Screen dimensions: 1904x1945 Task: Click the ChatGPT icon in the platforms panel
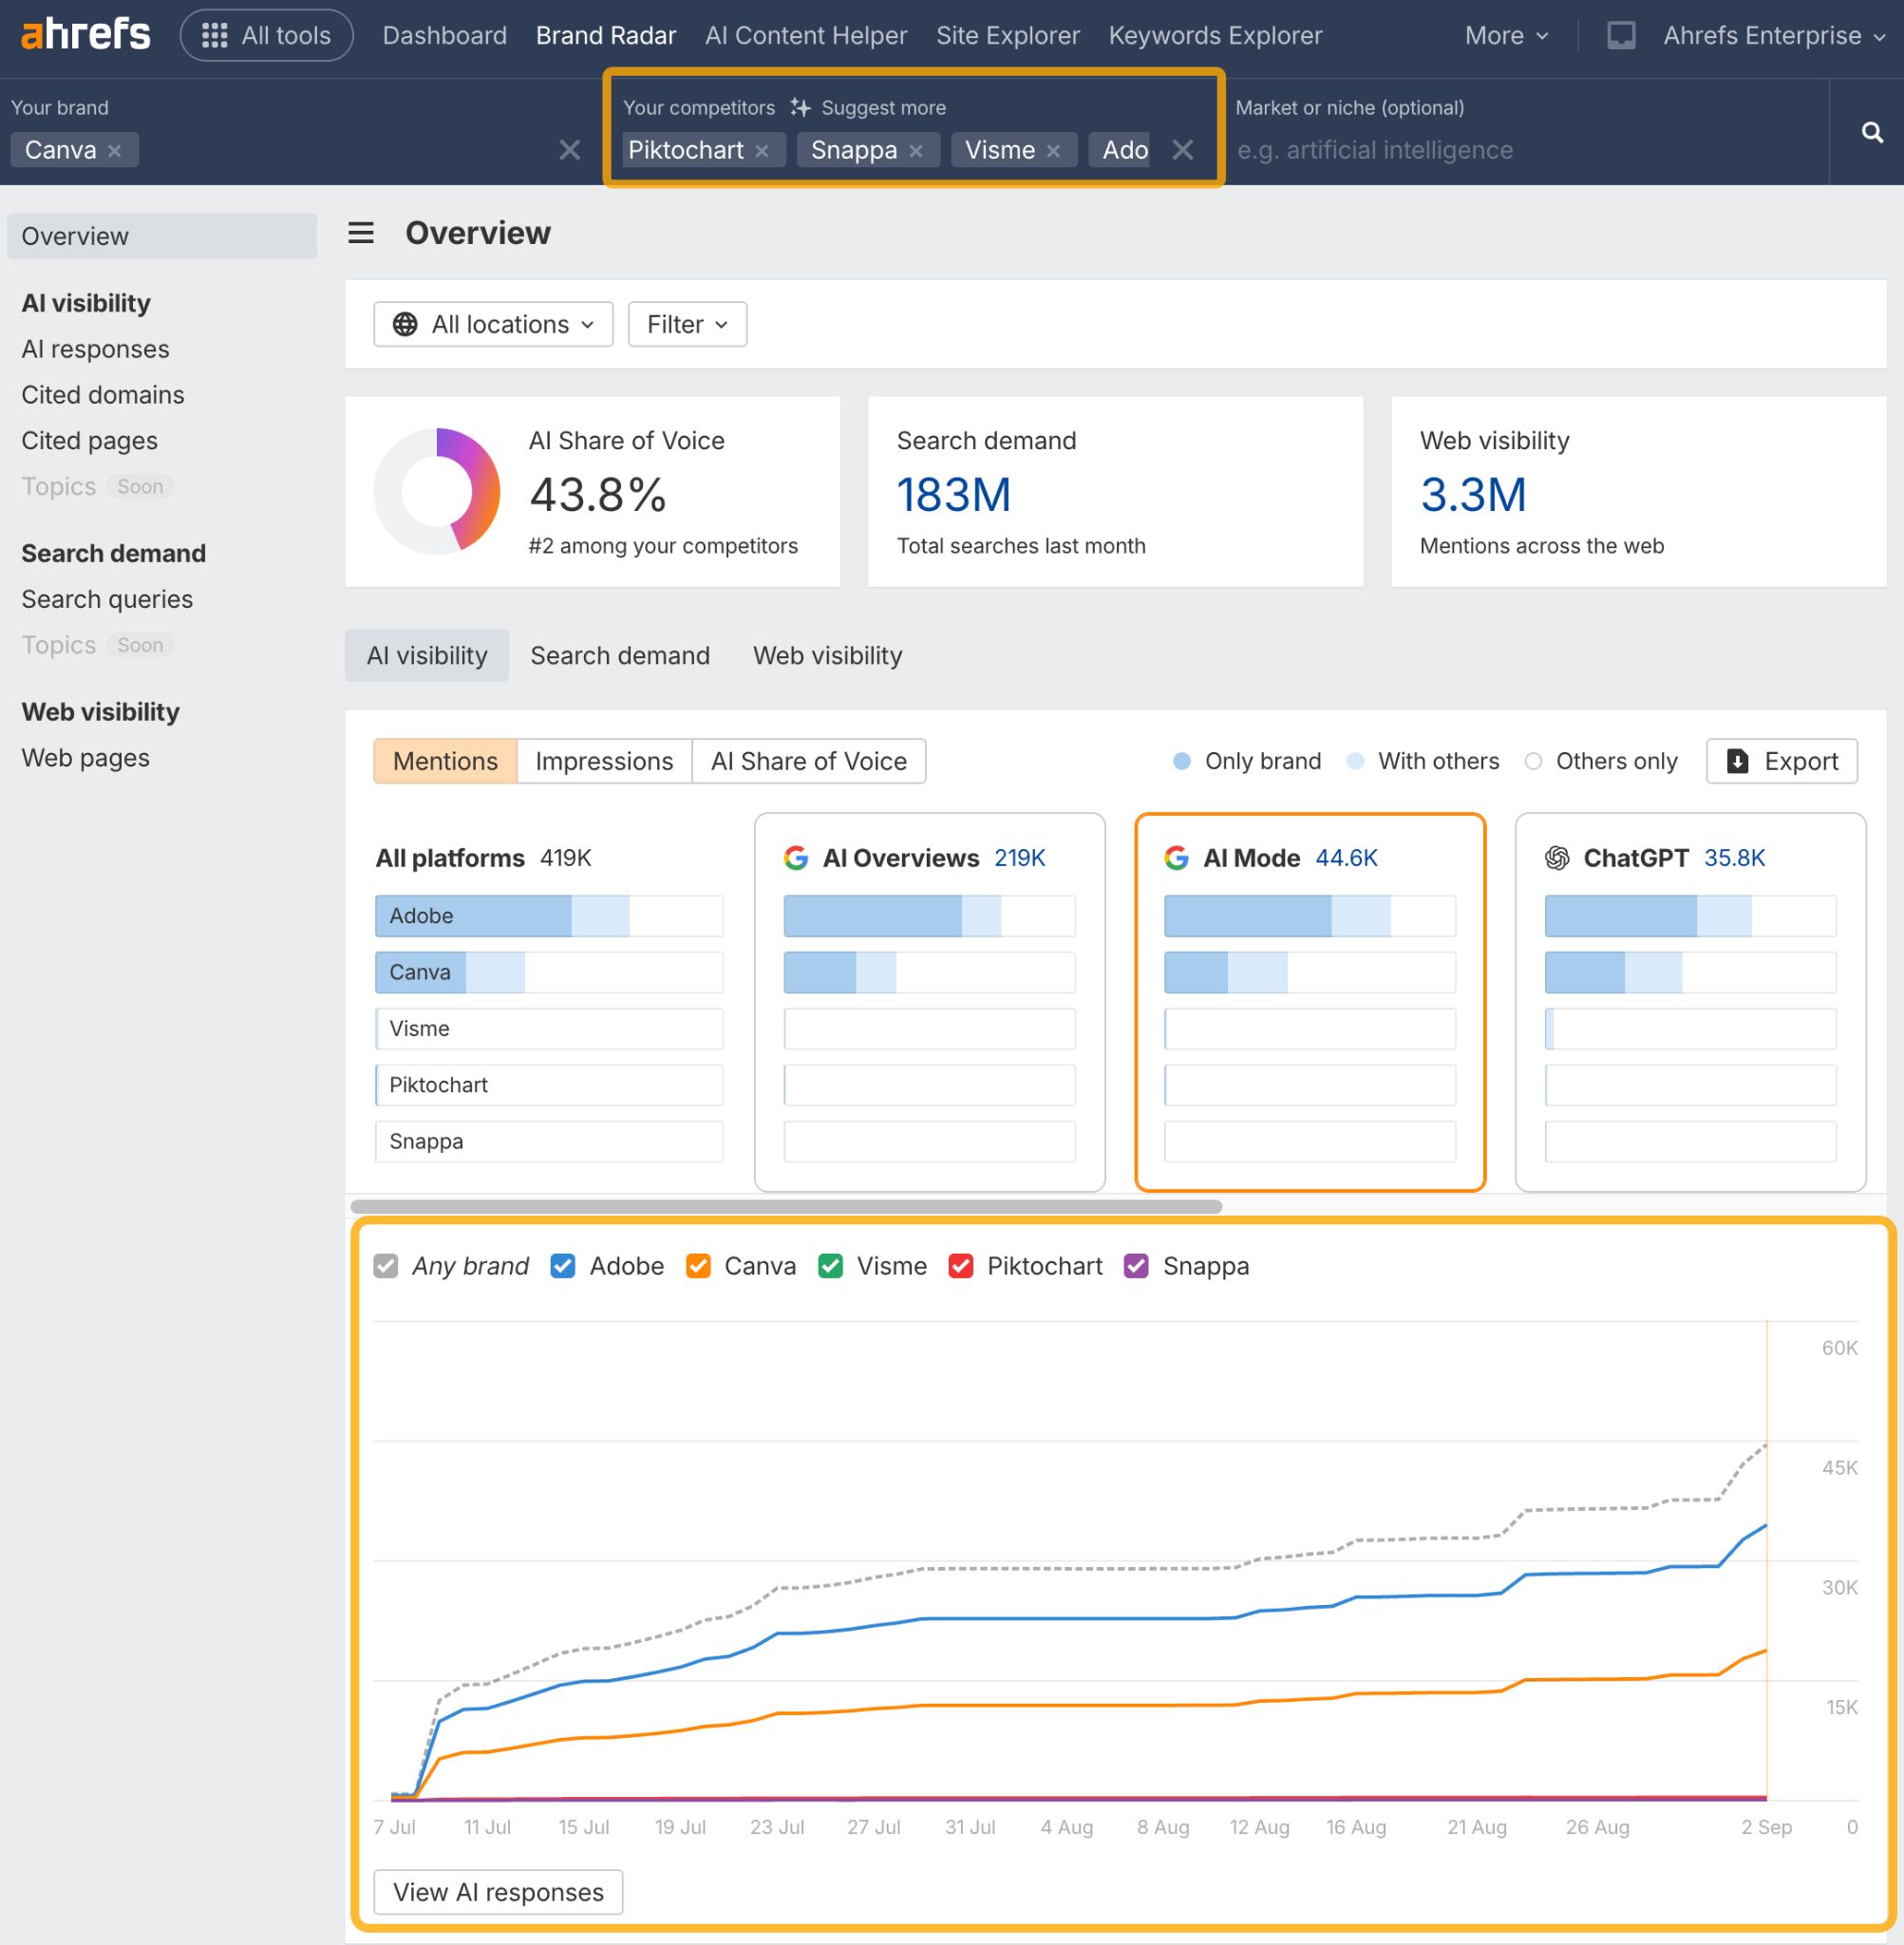coord(1557,858)
